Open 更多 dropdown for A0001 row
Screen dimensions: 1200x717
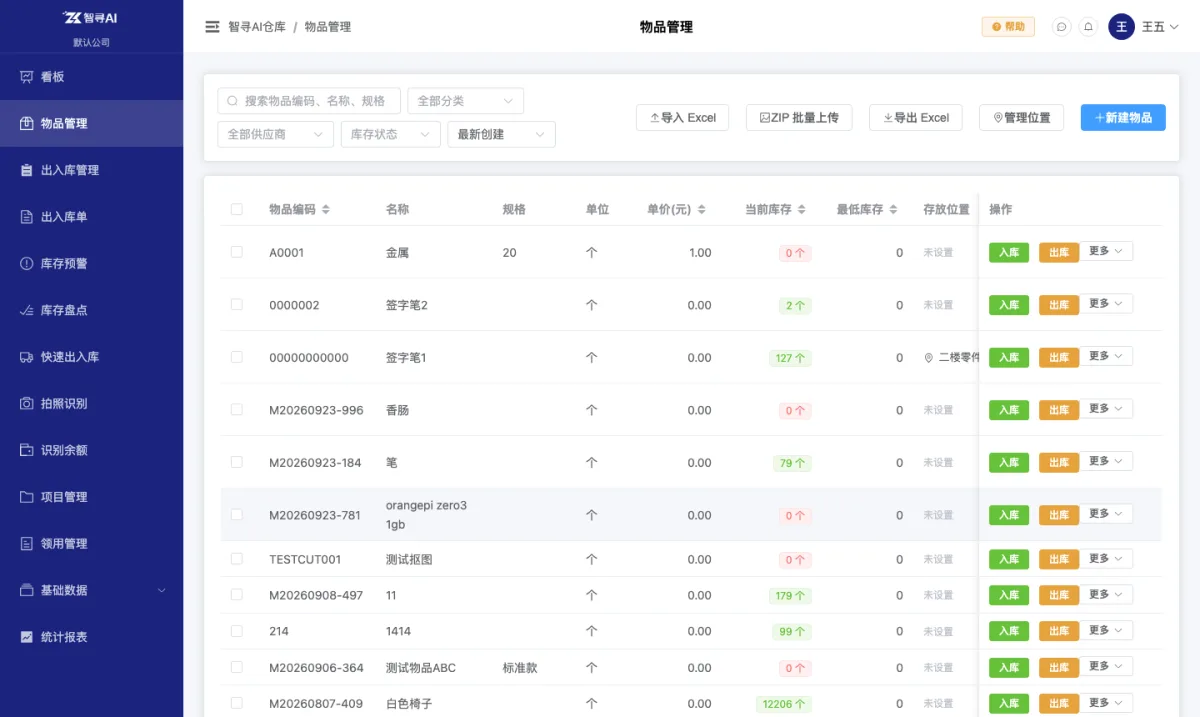coord(1106,251)
